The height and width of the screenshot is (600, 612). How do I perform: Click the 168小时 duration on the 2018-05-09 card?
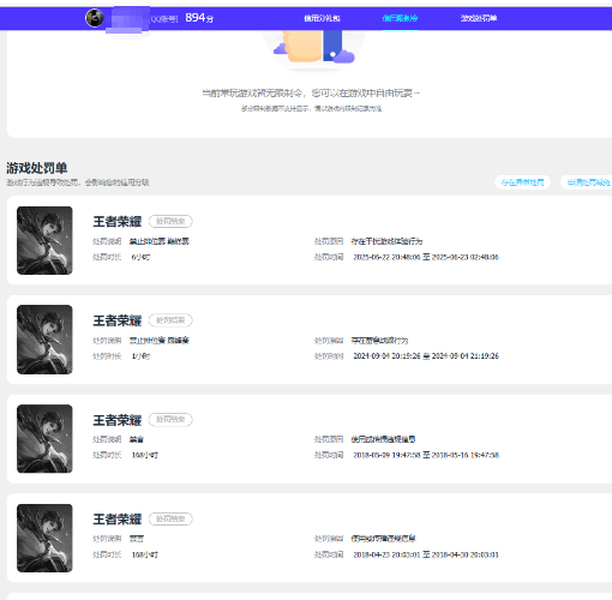pos(145,455)
